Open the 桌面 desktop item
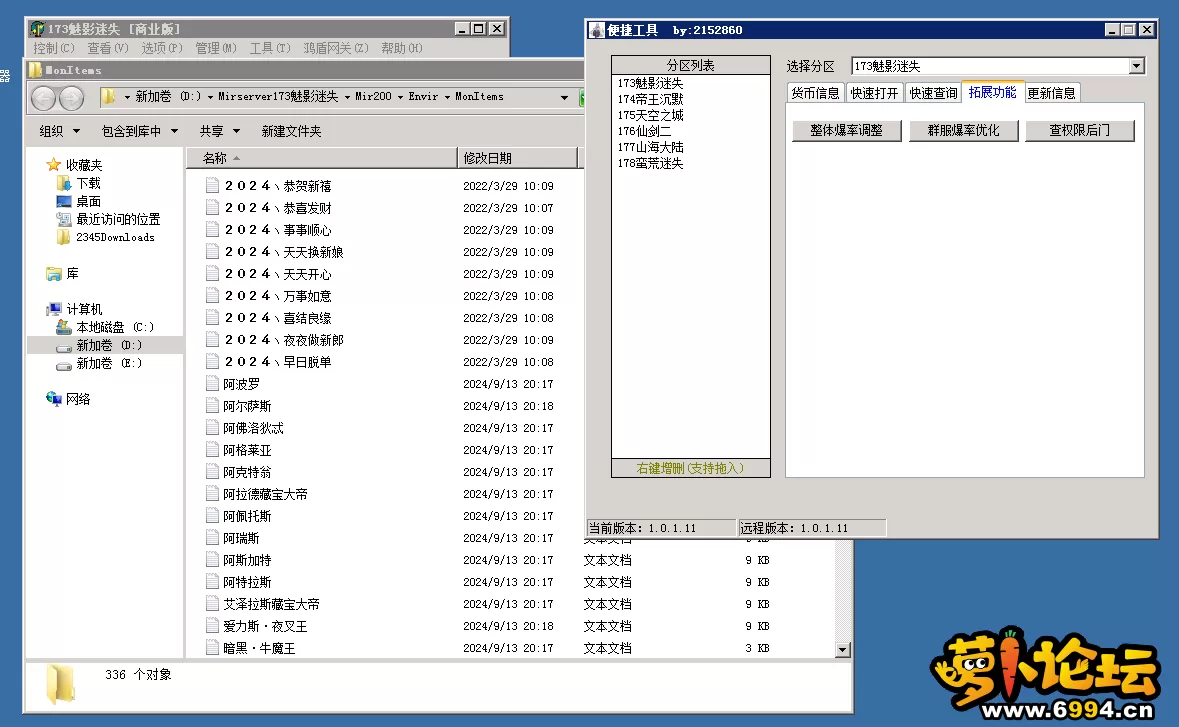This screenshot has height=727, width=1179. coord(89,201)
